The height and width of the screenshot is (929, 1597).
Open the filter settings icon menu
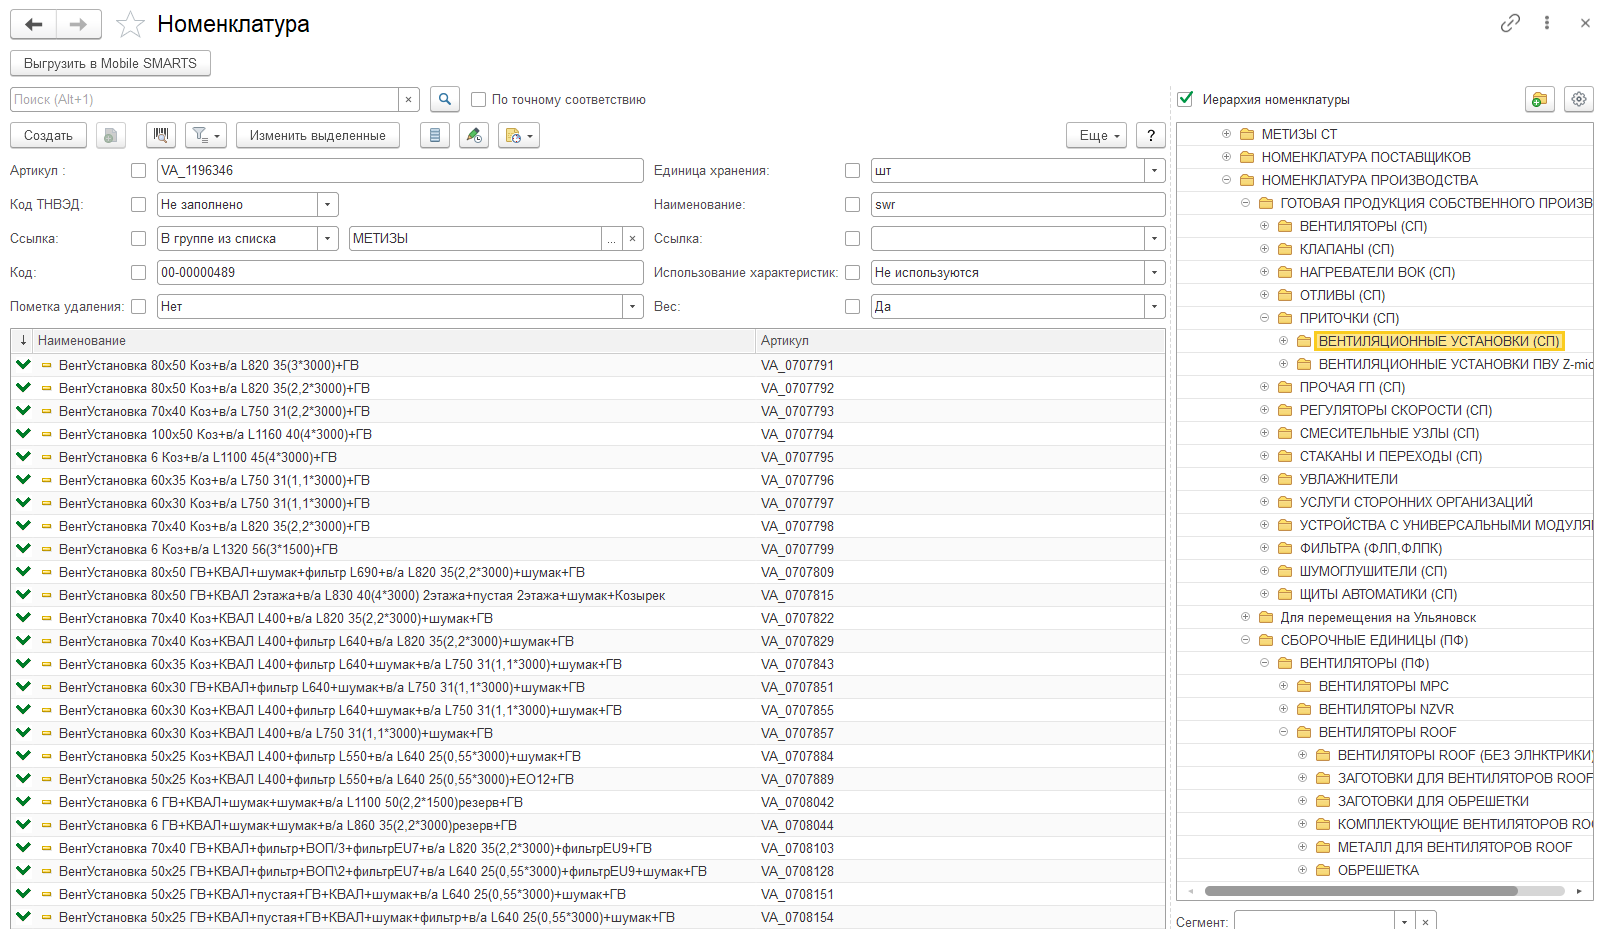pyautogui.click(x=205, y=135)
